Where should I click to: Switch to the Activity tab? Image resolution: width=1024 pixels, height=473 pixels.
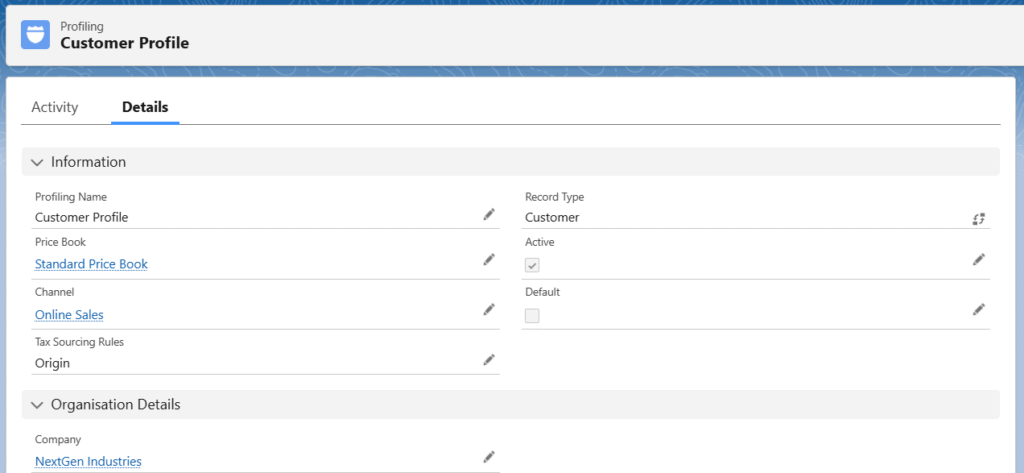[55, 107]
